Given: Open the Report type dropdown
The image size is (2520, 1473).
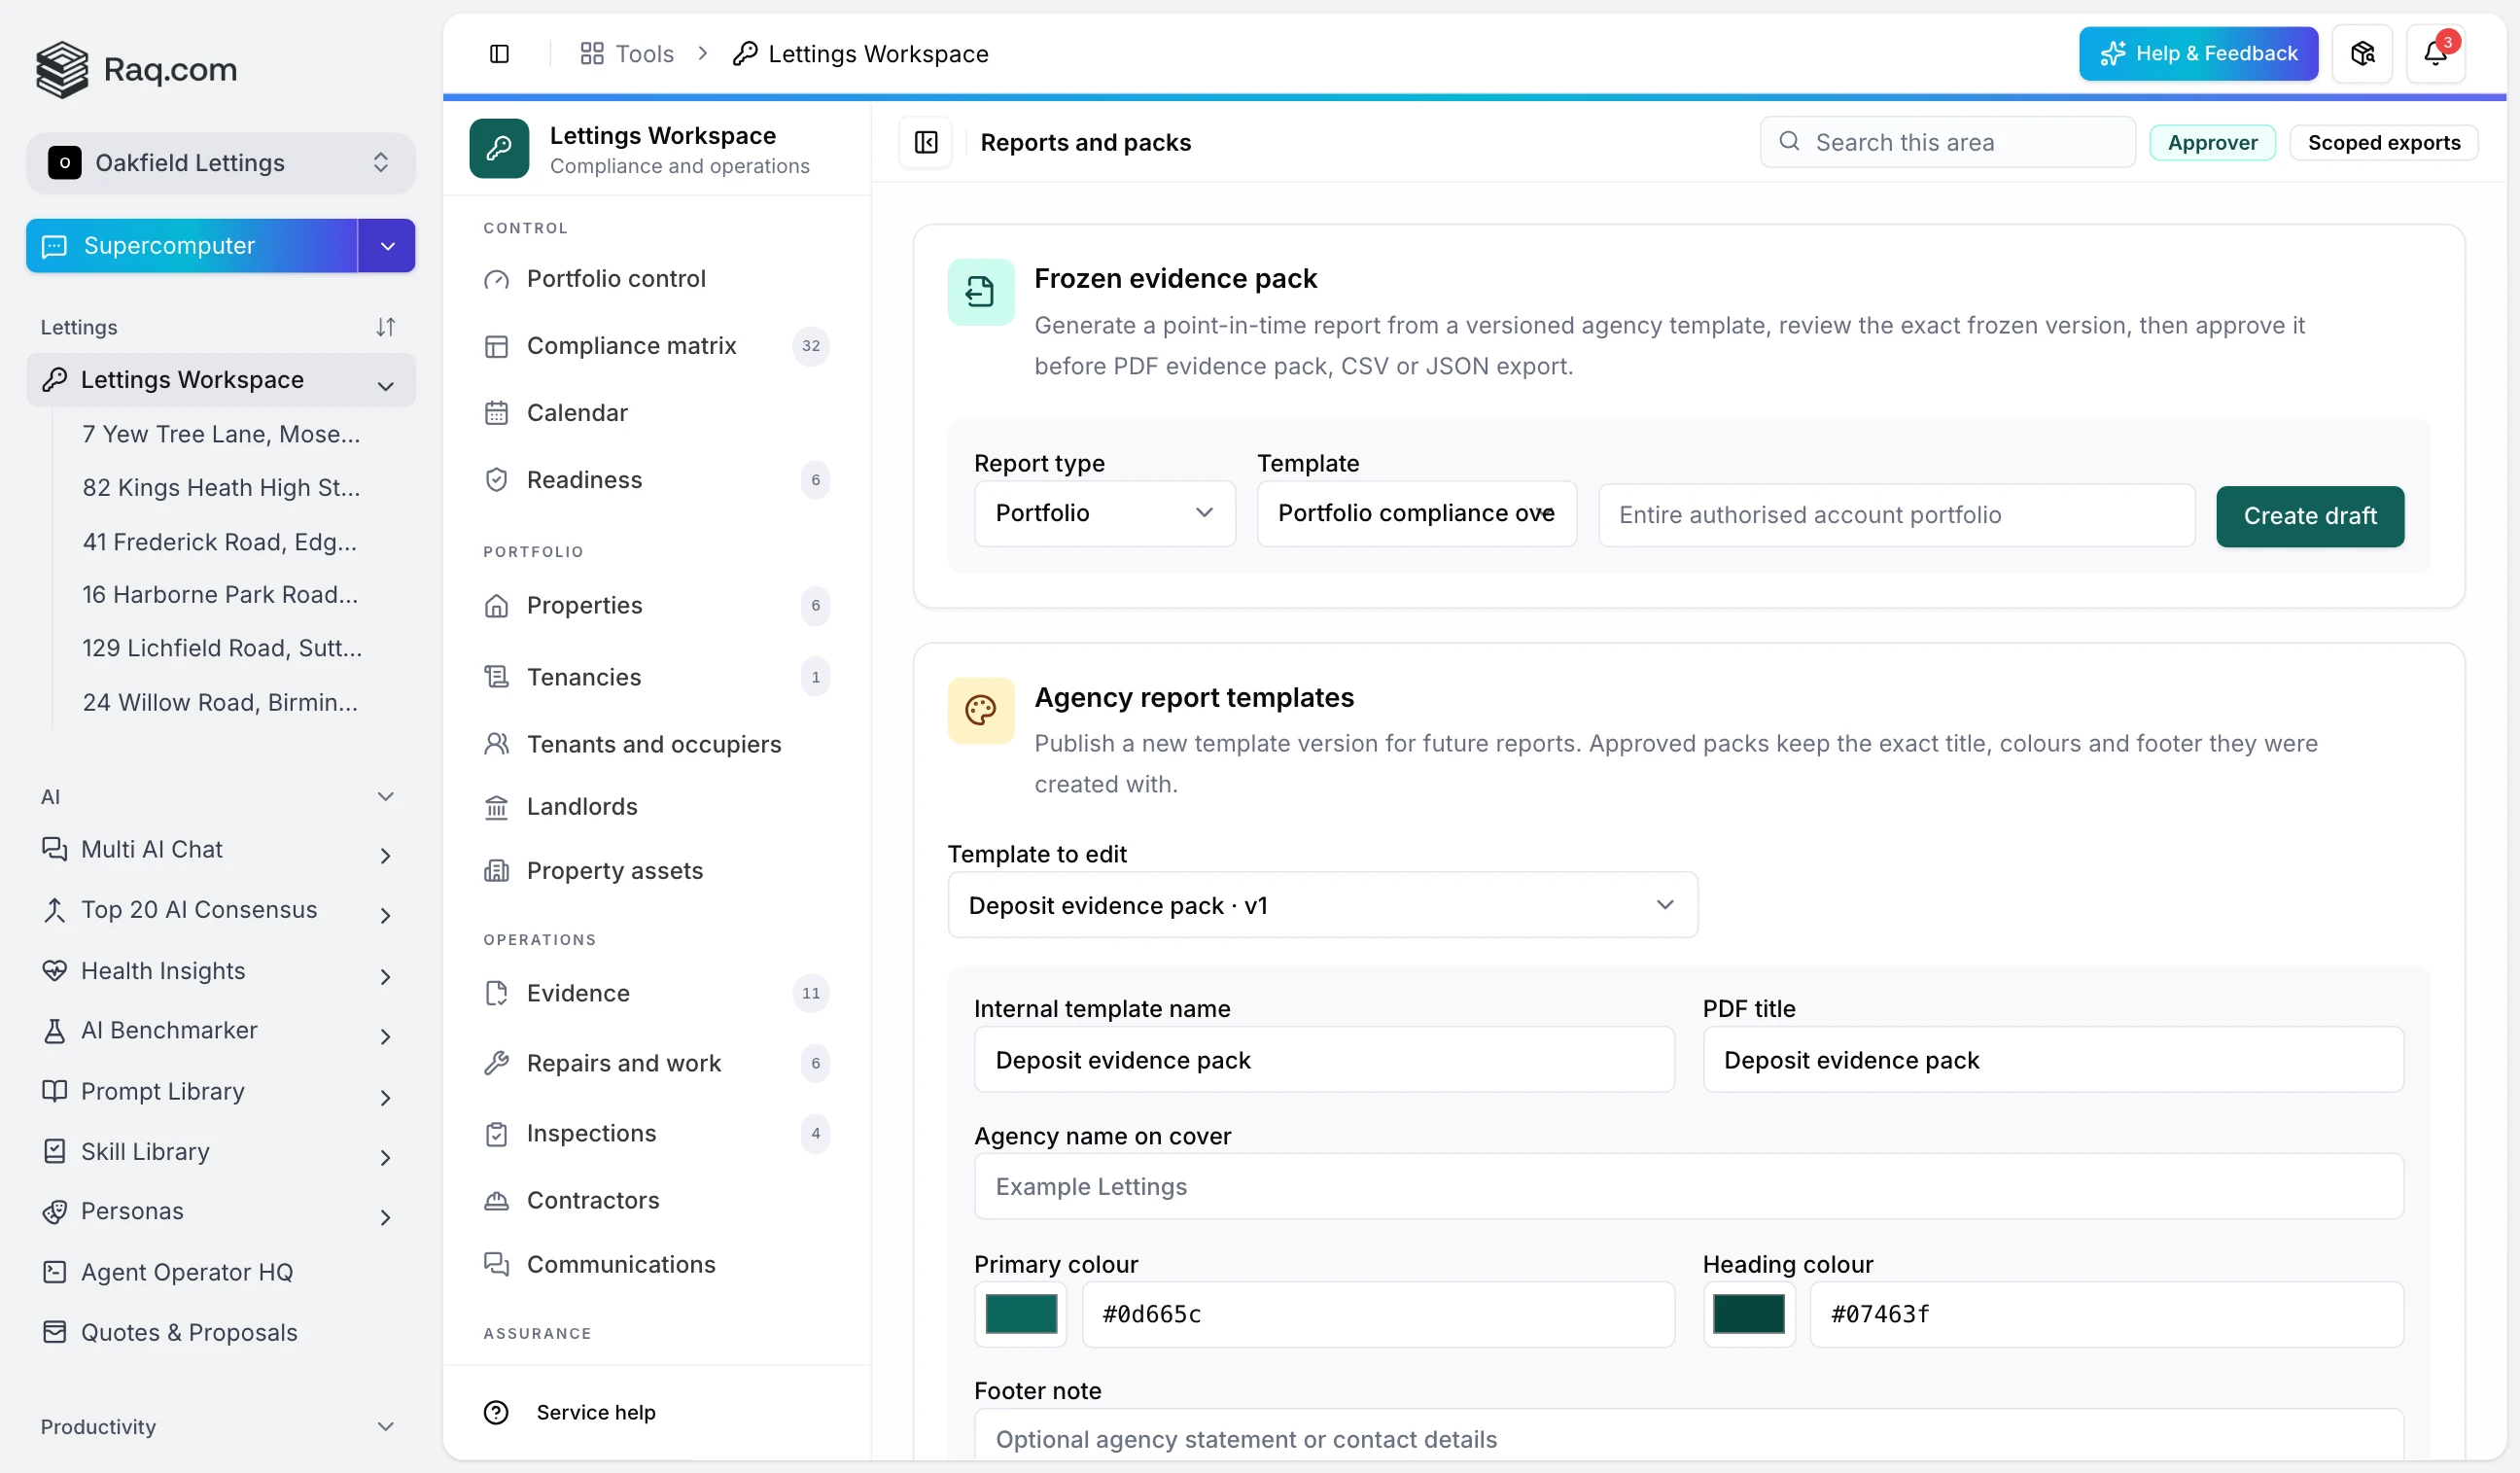Looking at the screenshot, I should [1104, 514].
